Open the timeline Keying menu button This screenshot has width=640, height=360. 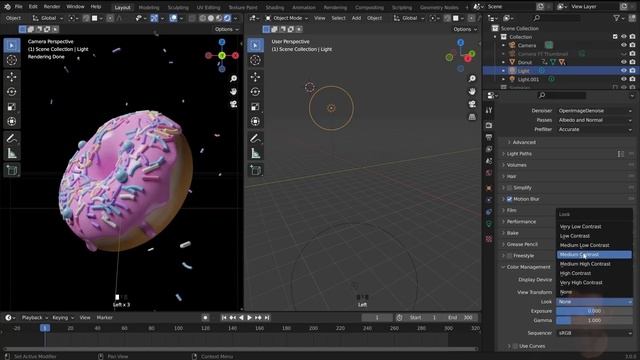(x=63, y=318)
